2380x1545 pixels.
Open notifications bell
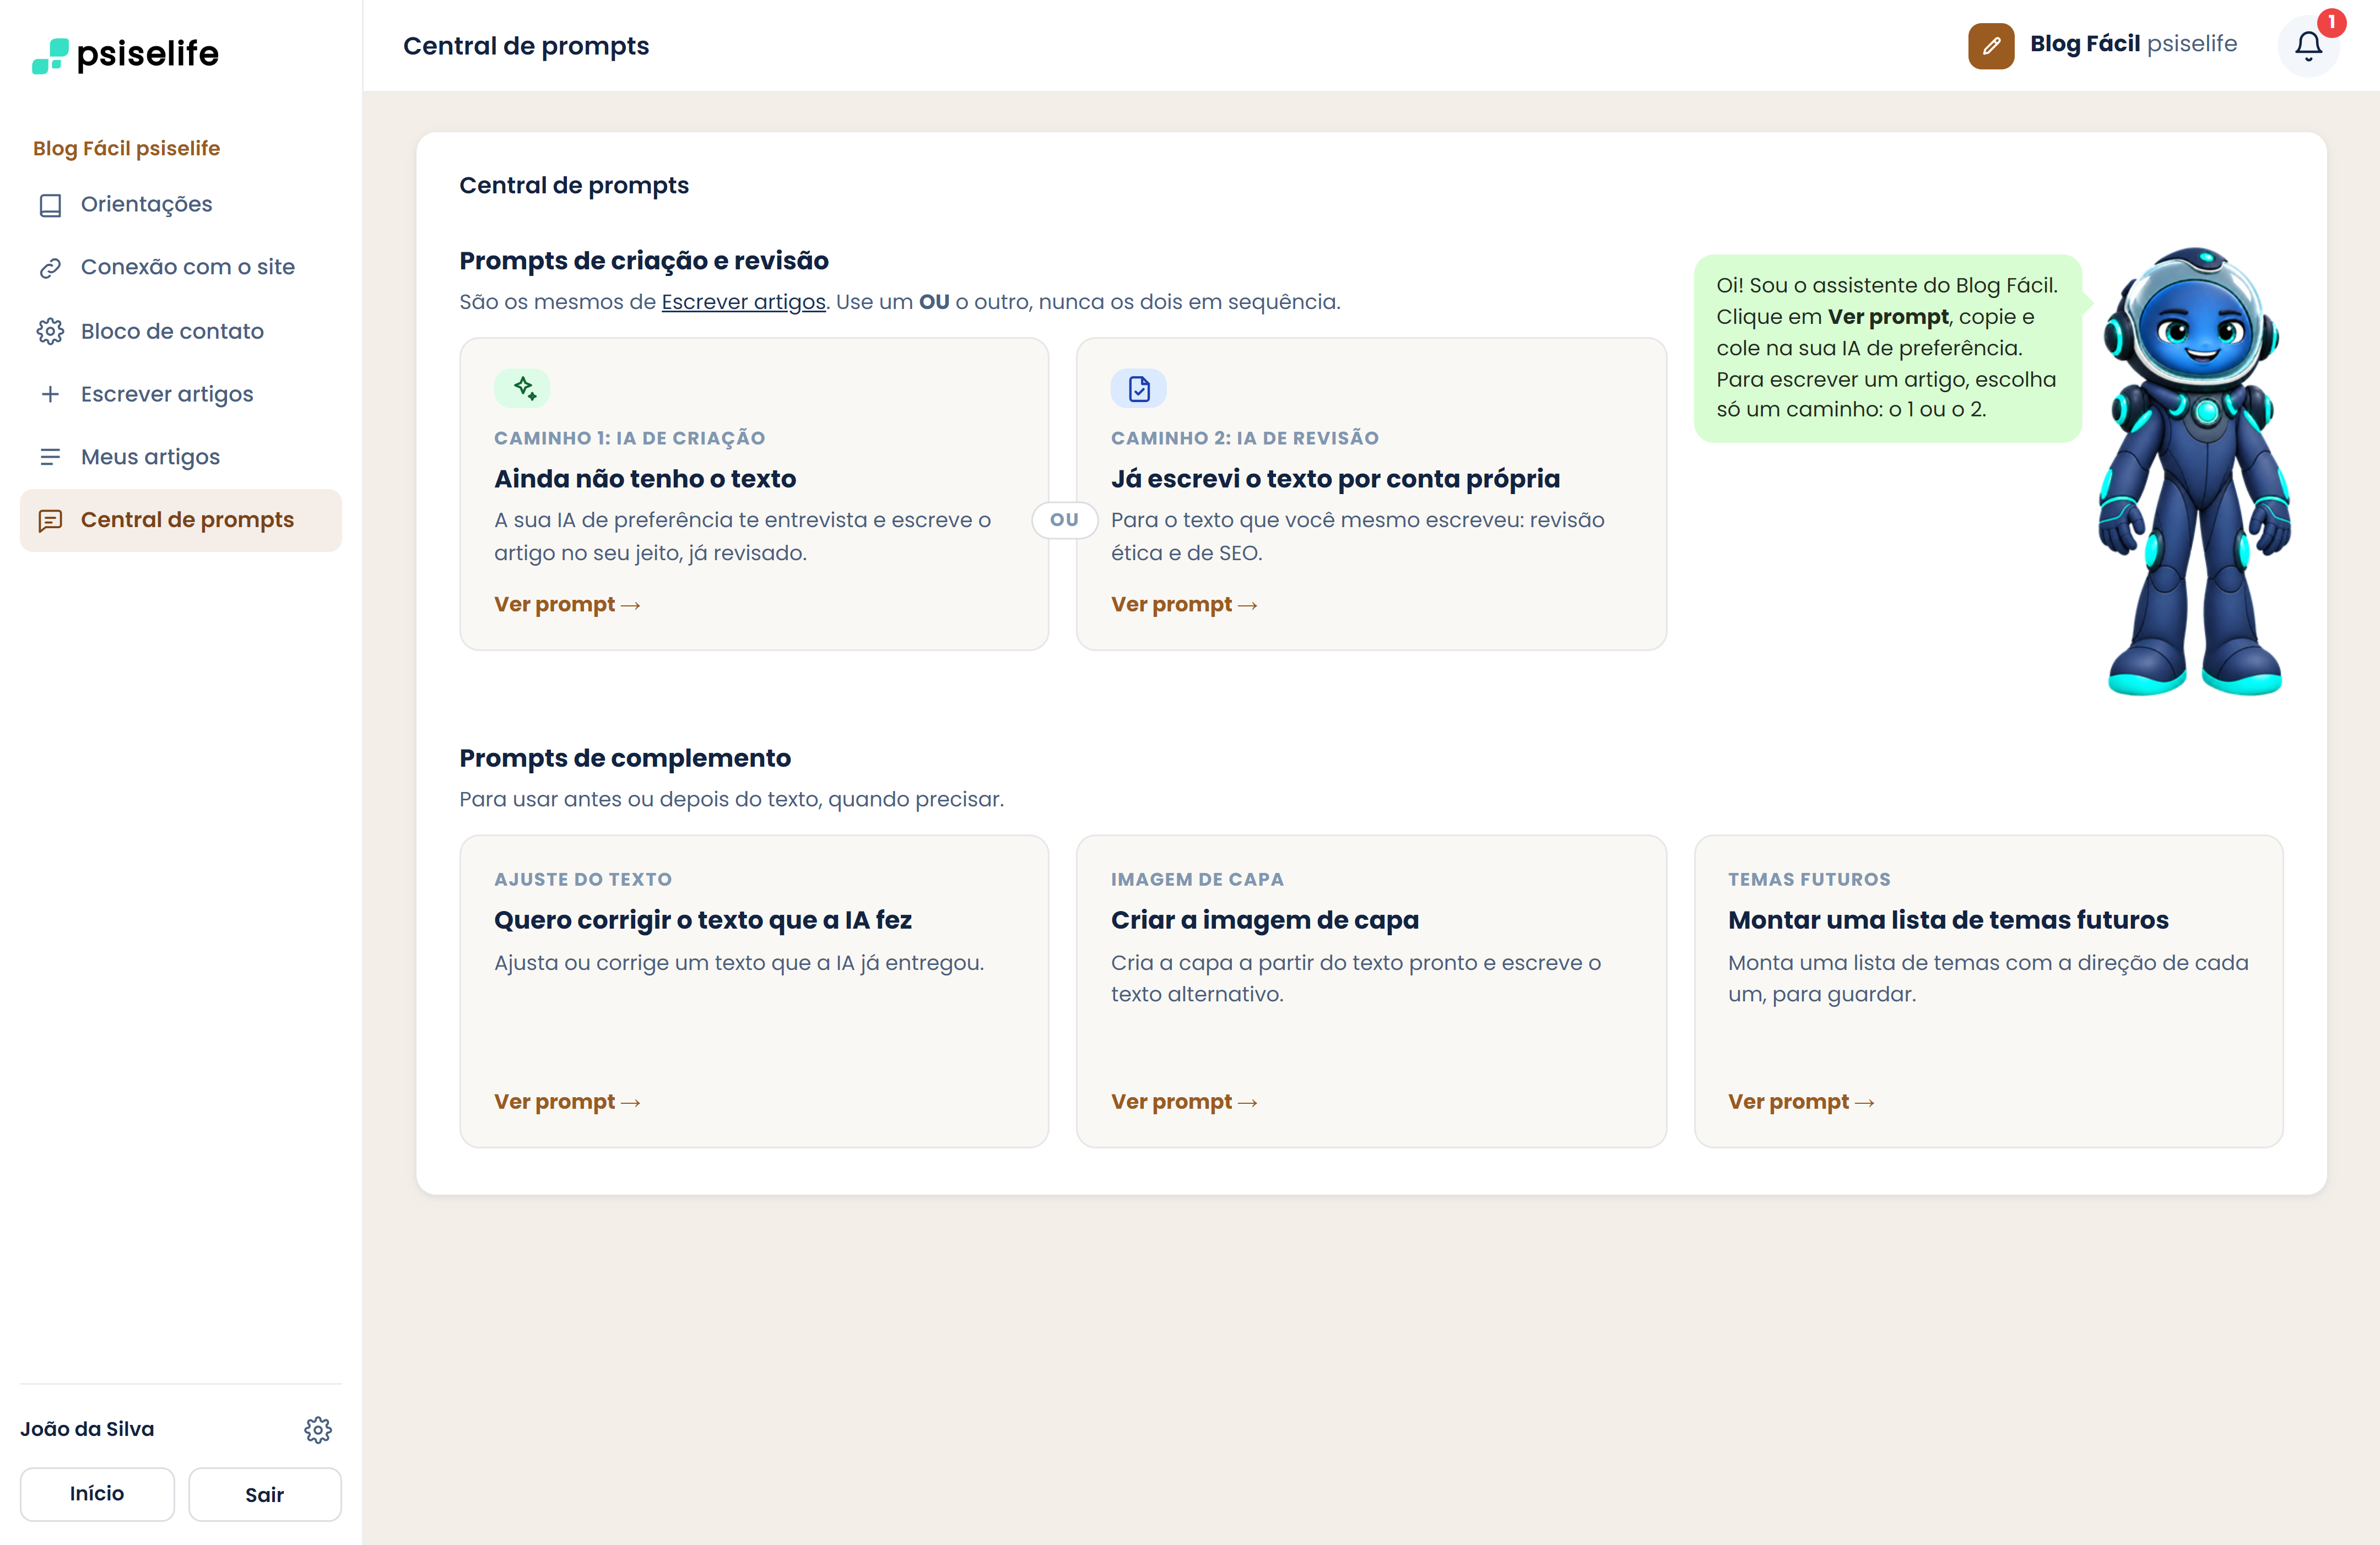[2308, 46]
